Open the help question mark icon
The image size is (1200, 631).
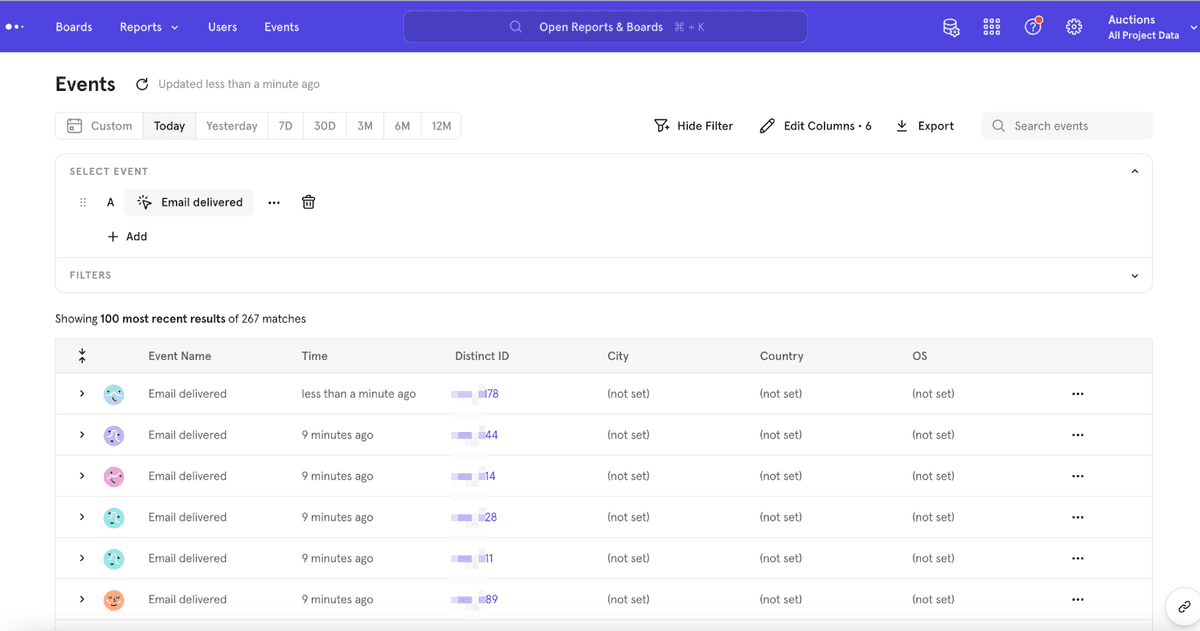pos(1033,27)
